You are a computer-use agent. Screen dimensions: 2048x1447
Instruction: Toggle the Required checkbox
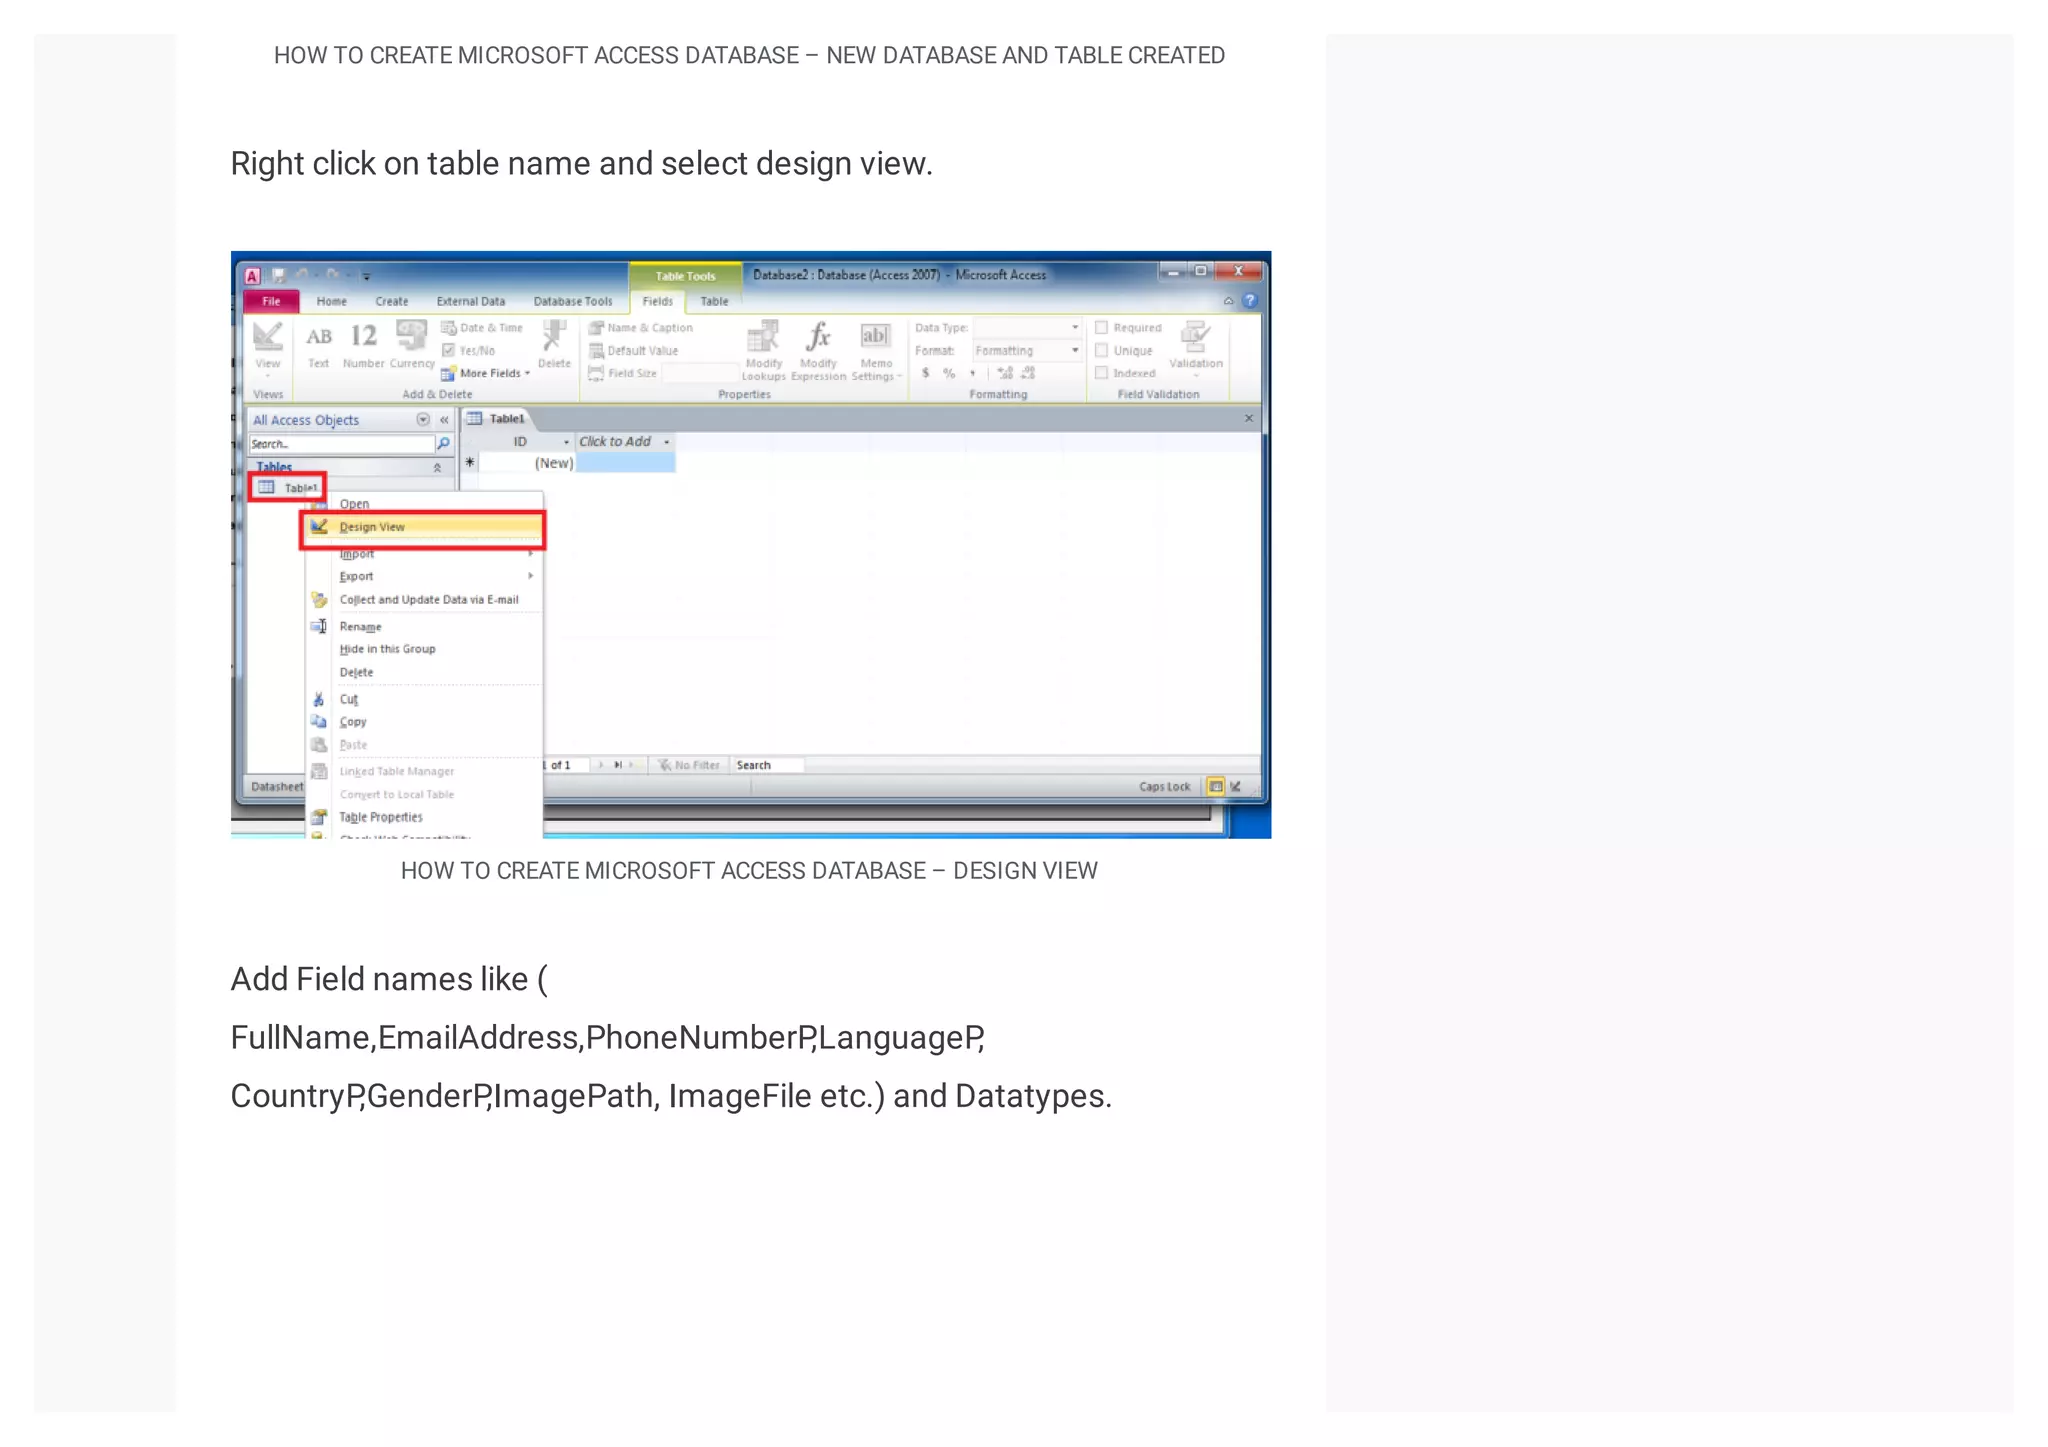pos(1101,328)
